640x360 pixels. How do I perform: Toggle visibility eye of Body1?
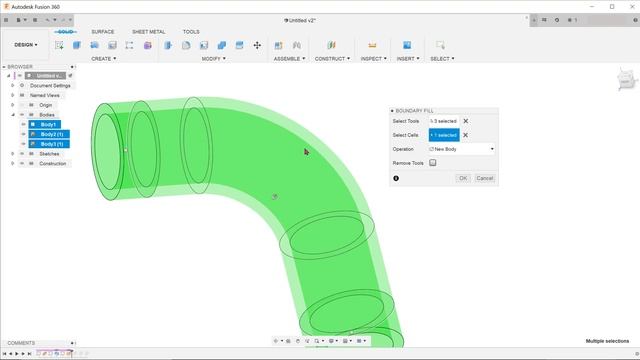click(23, 124)
